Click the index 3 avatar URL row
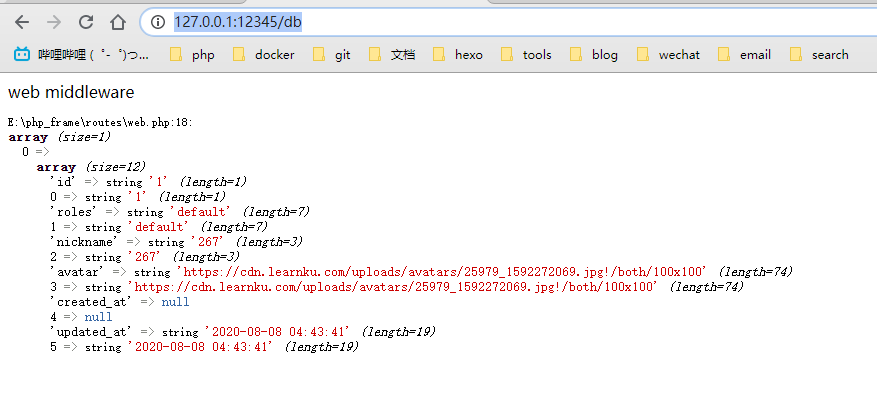Image resolution: width=877 pixels, height=413 pixels. 397,287
